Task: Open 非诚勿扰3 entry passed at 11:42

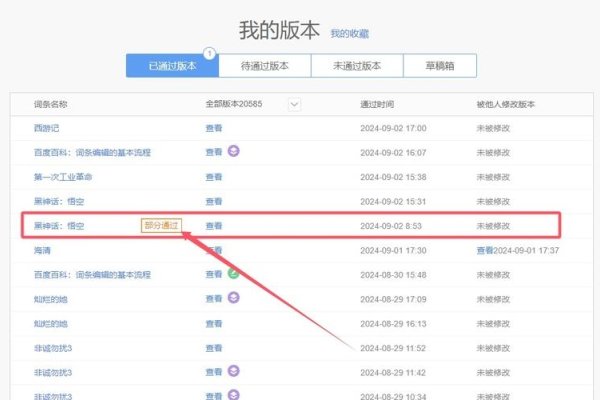Action: [x=53, y=372]
